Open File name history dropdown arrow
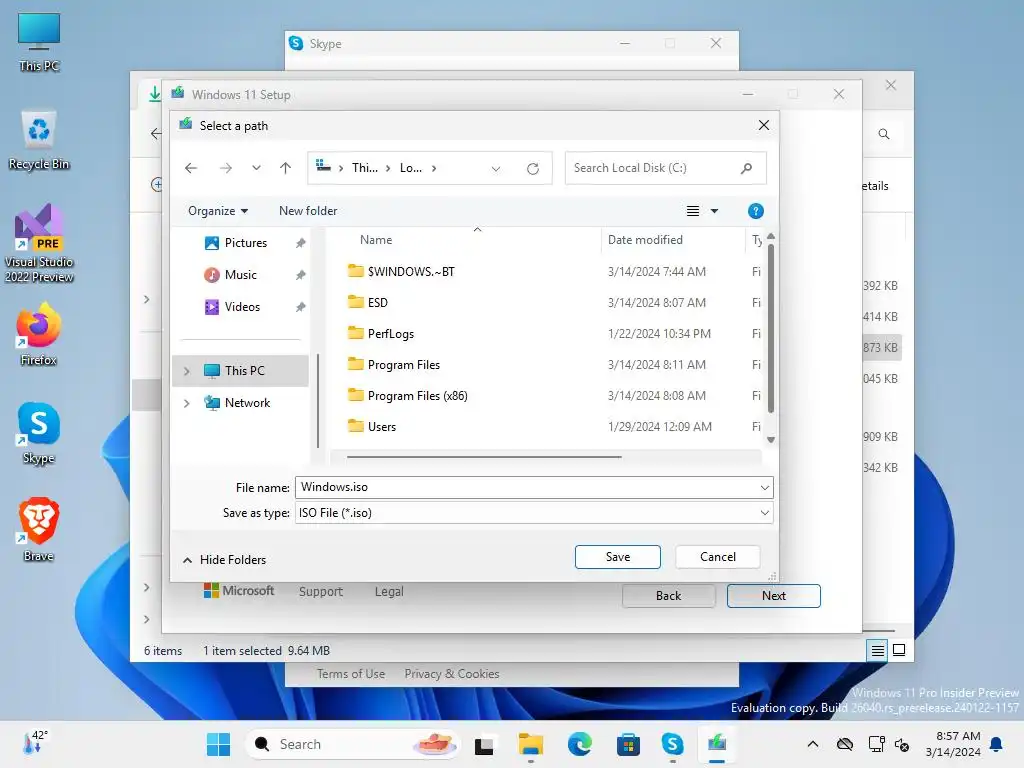 click(765, 487)
